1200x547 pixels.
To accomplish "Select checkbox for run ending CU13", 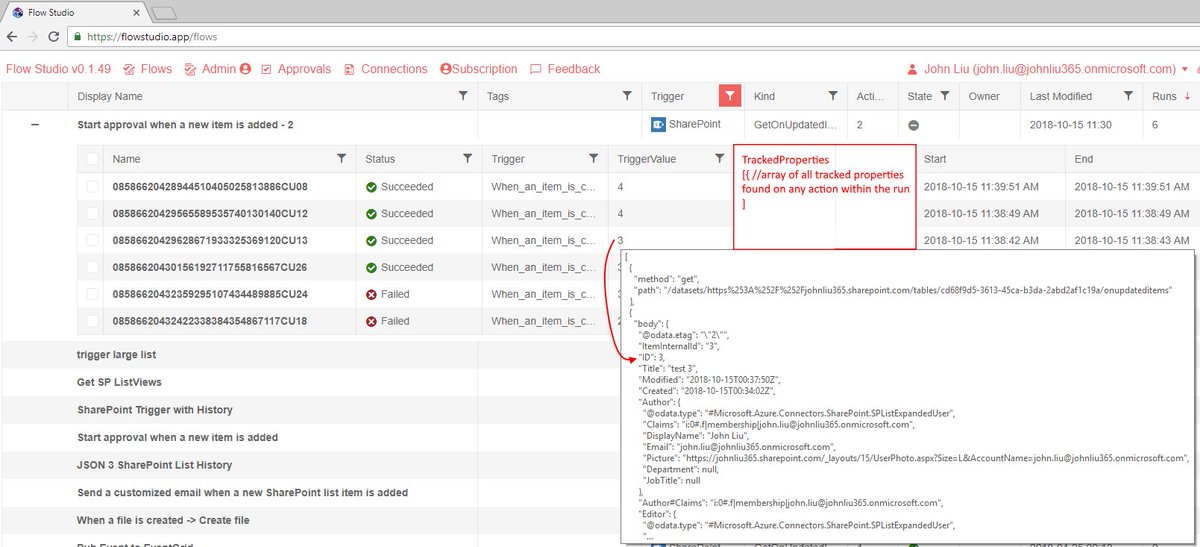I will click(93, 241).
